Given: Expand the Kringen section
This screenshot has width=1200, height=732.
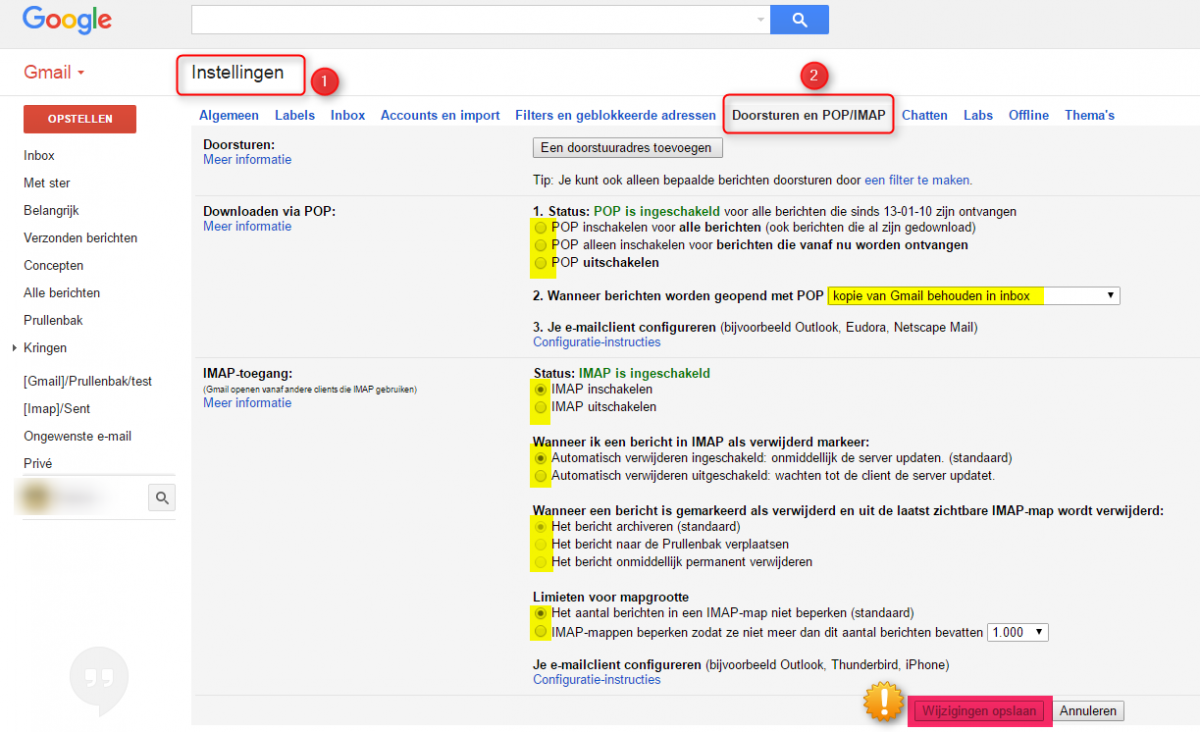Looking at the screenshot, I should pyautogui.click(x=14, y=348).
